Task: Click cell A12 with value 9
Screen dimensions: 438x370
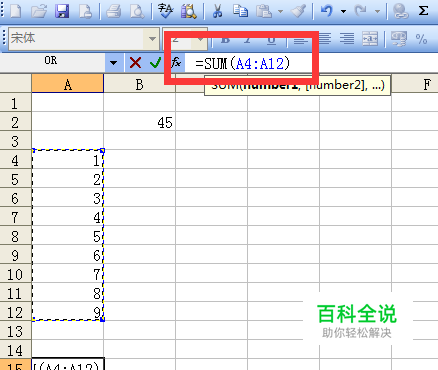Action: click(68, 312)
